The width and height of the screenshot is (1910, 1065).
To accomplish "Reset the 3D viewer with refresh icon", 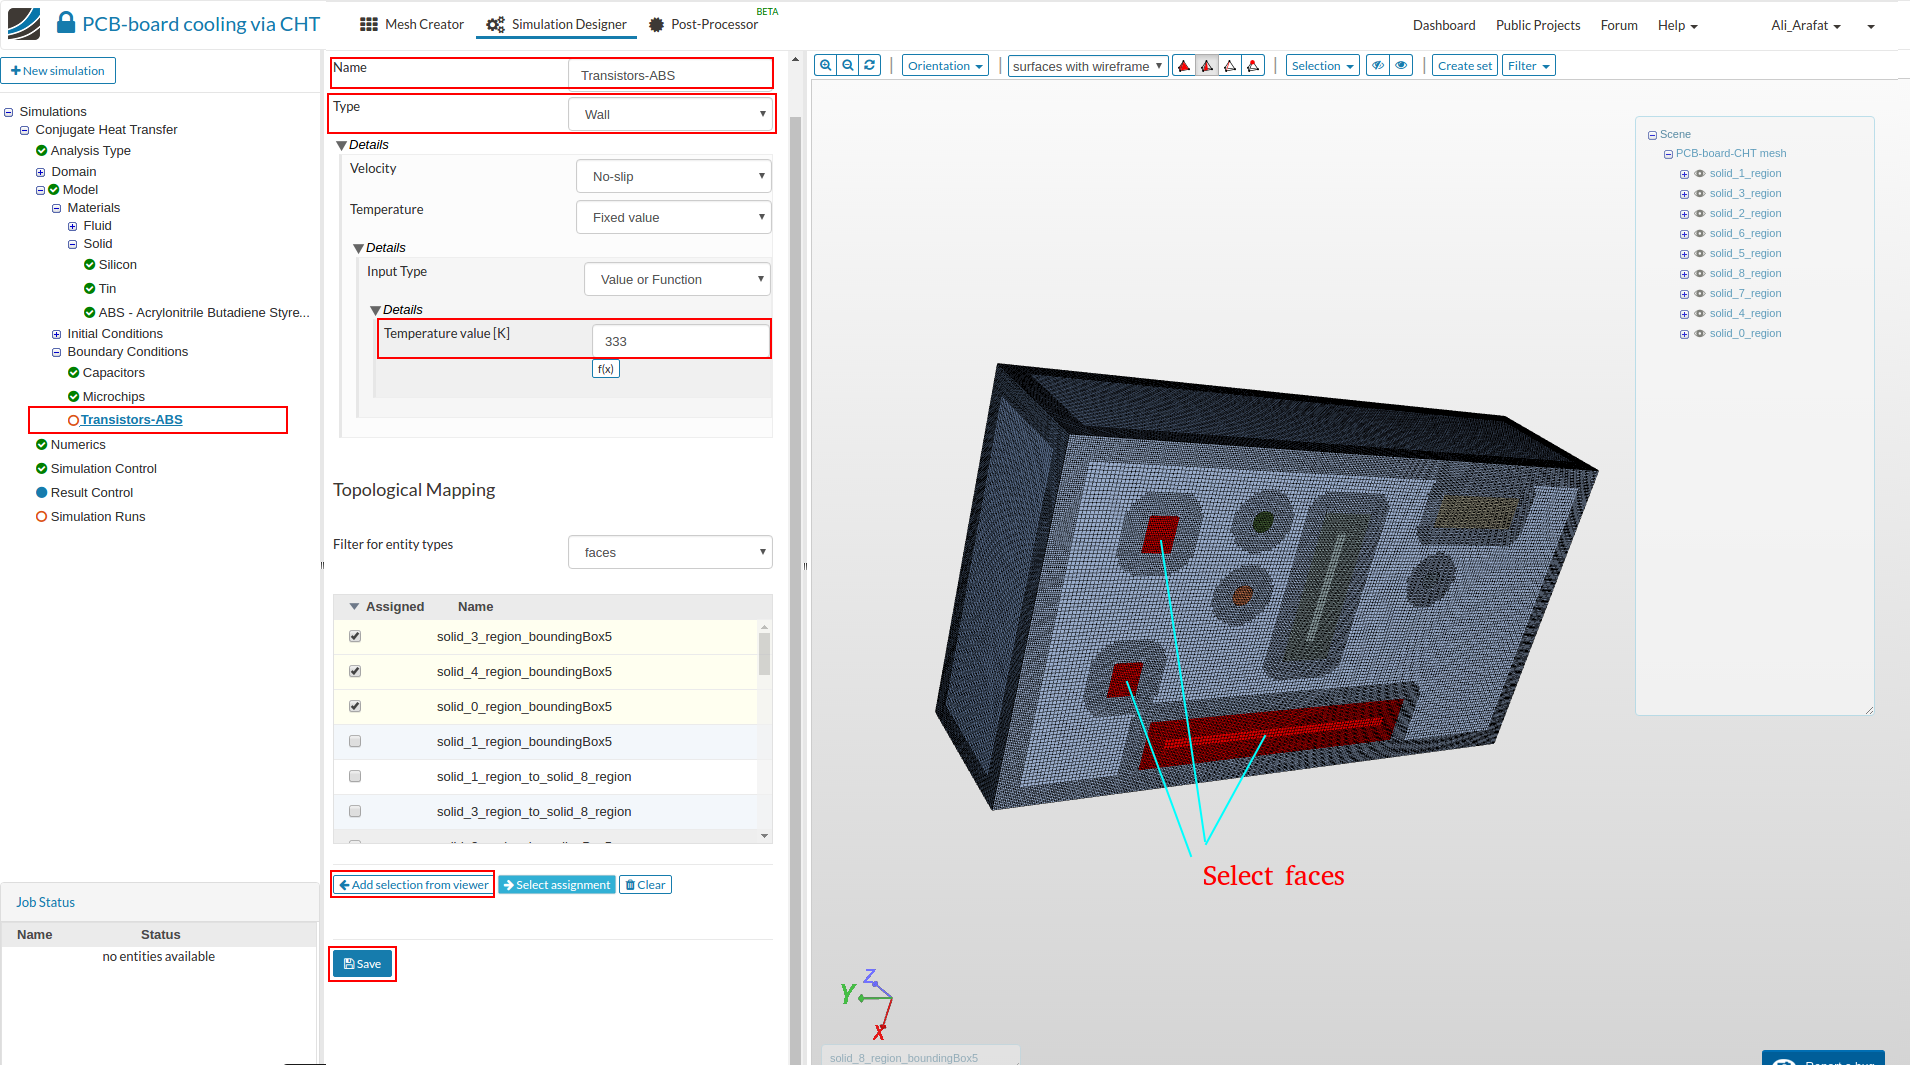I will click(x=870, y=66).
